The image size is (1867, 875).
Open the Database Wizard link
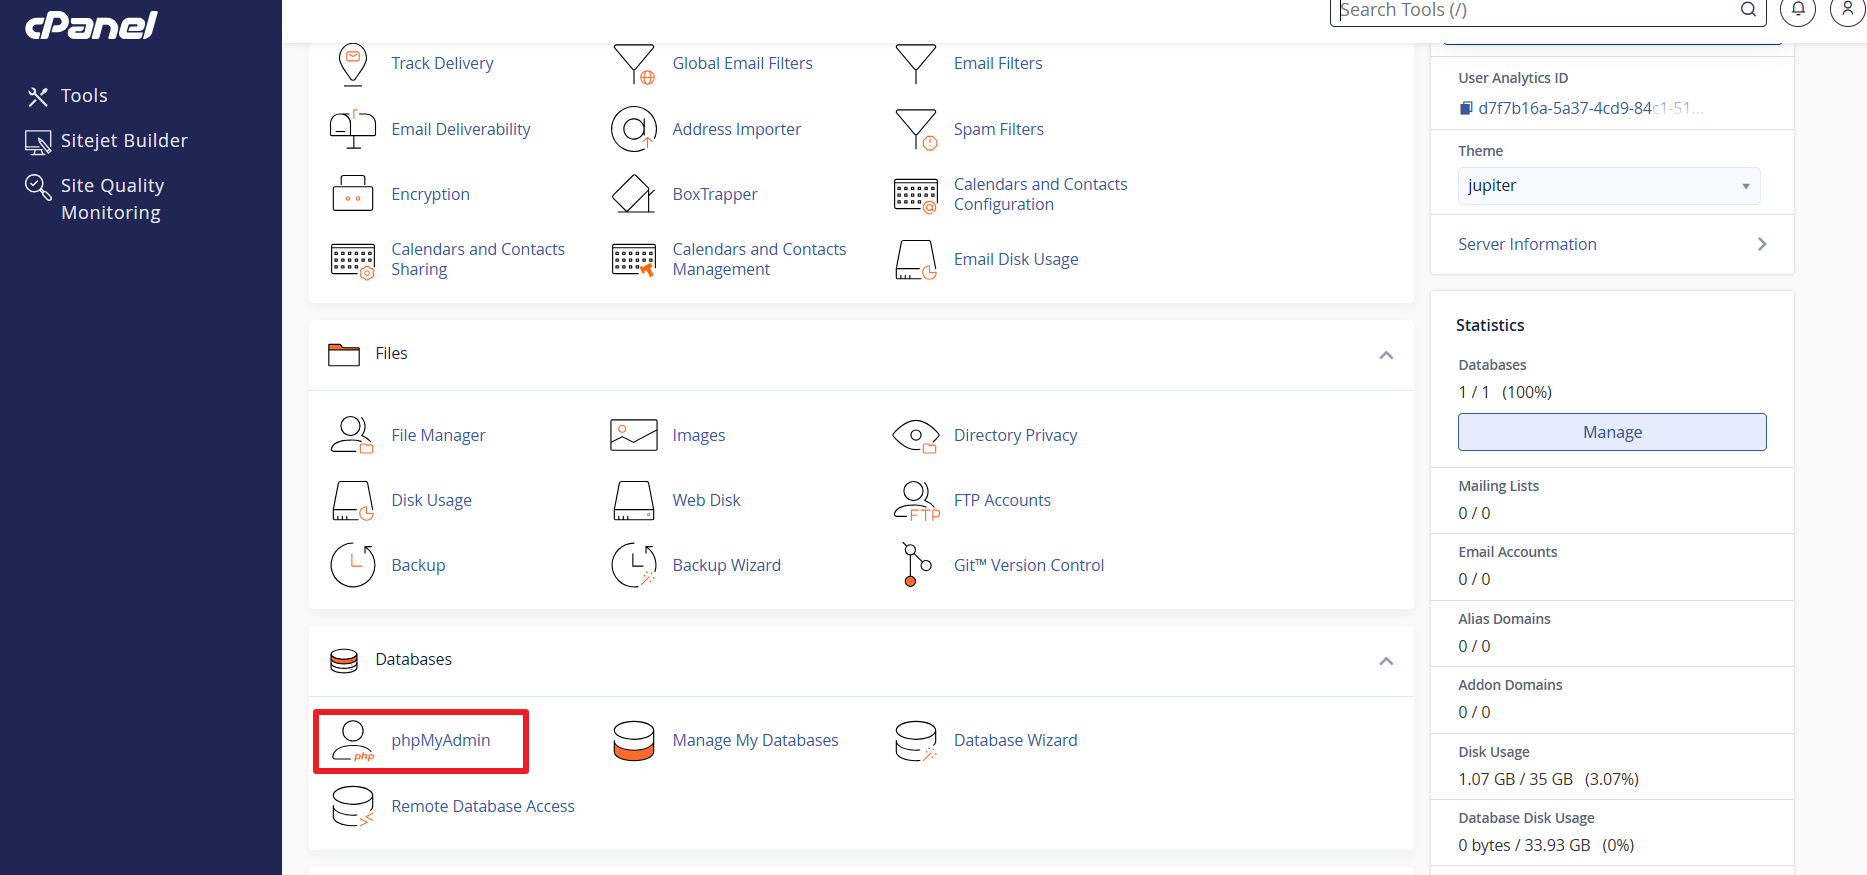pyautogui.click(x=1015, y=741)
